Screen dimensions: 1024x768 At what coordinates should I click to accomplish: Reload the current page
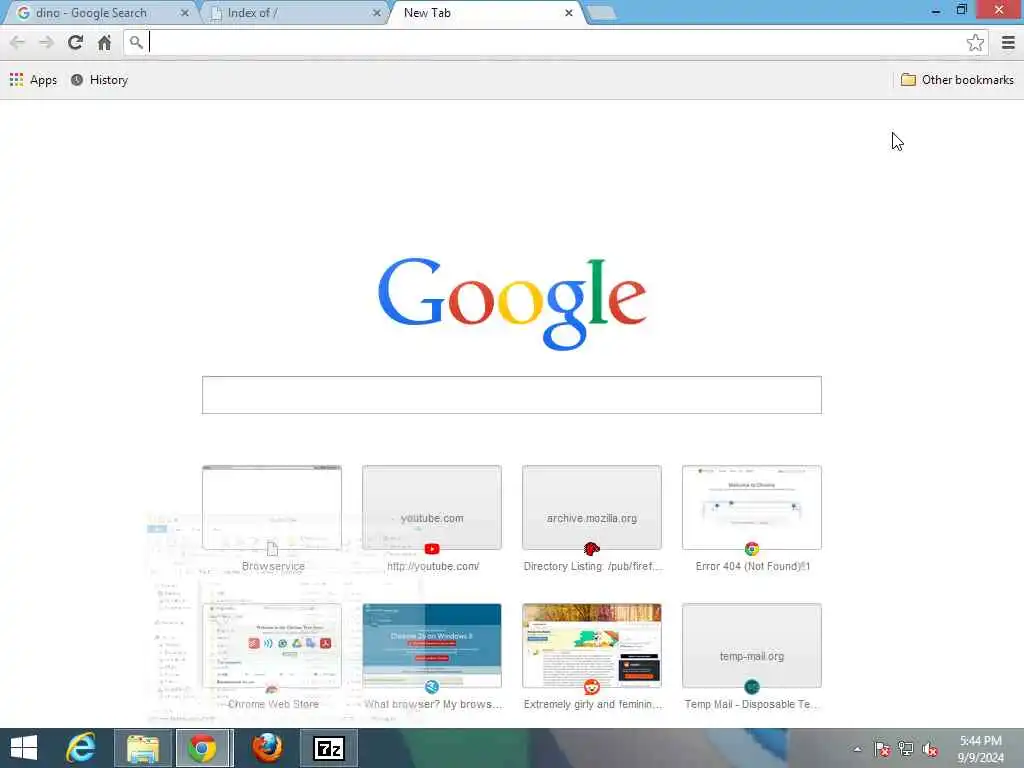point(75,42)
